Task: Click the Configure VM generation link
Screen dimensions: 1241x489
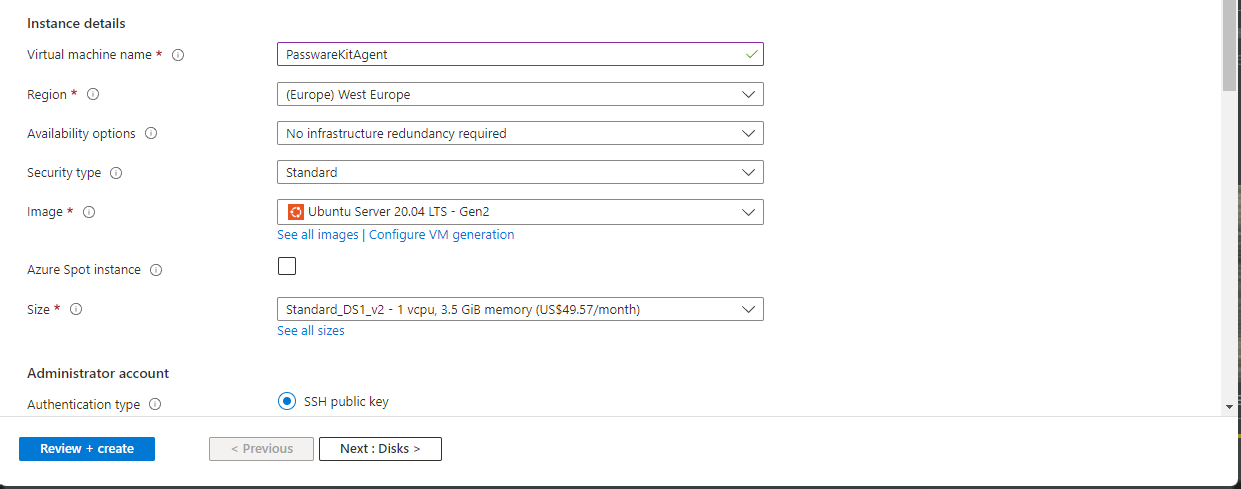Action: pyautogui.click(x=442, y=235)
